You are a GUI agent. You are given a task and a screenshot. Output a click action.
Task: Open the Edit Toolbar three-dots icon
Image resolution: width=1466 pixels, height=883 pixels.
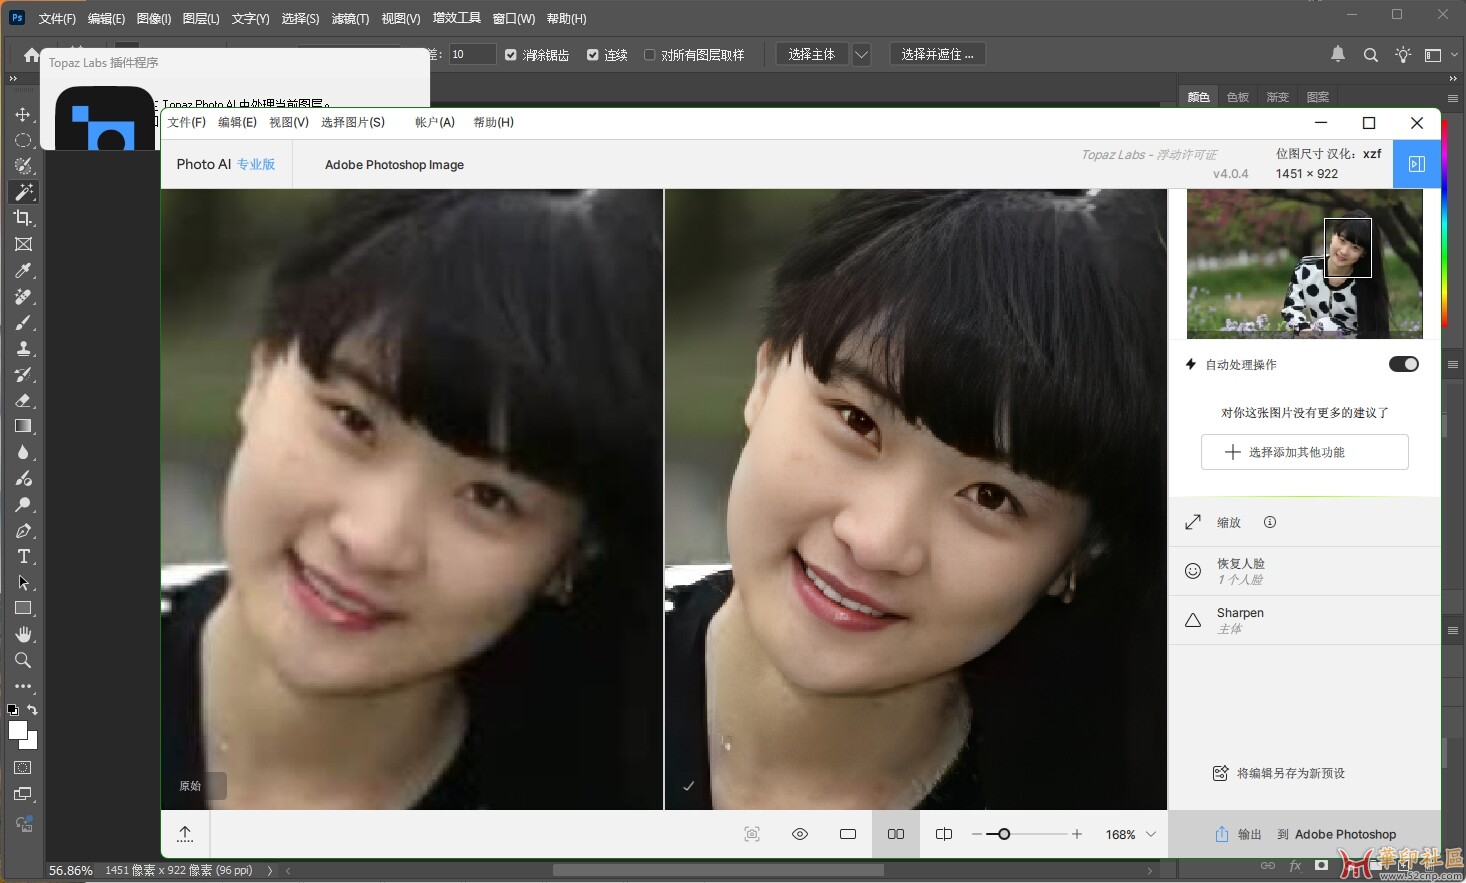point(23,687)
